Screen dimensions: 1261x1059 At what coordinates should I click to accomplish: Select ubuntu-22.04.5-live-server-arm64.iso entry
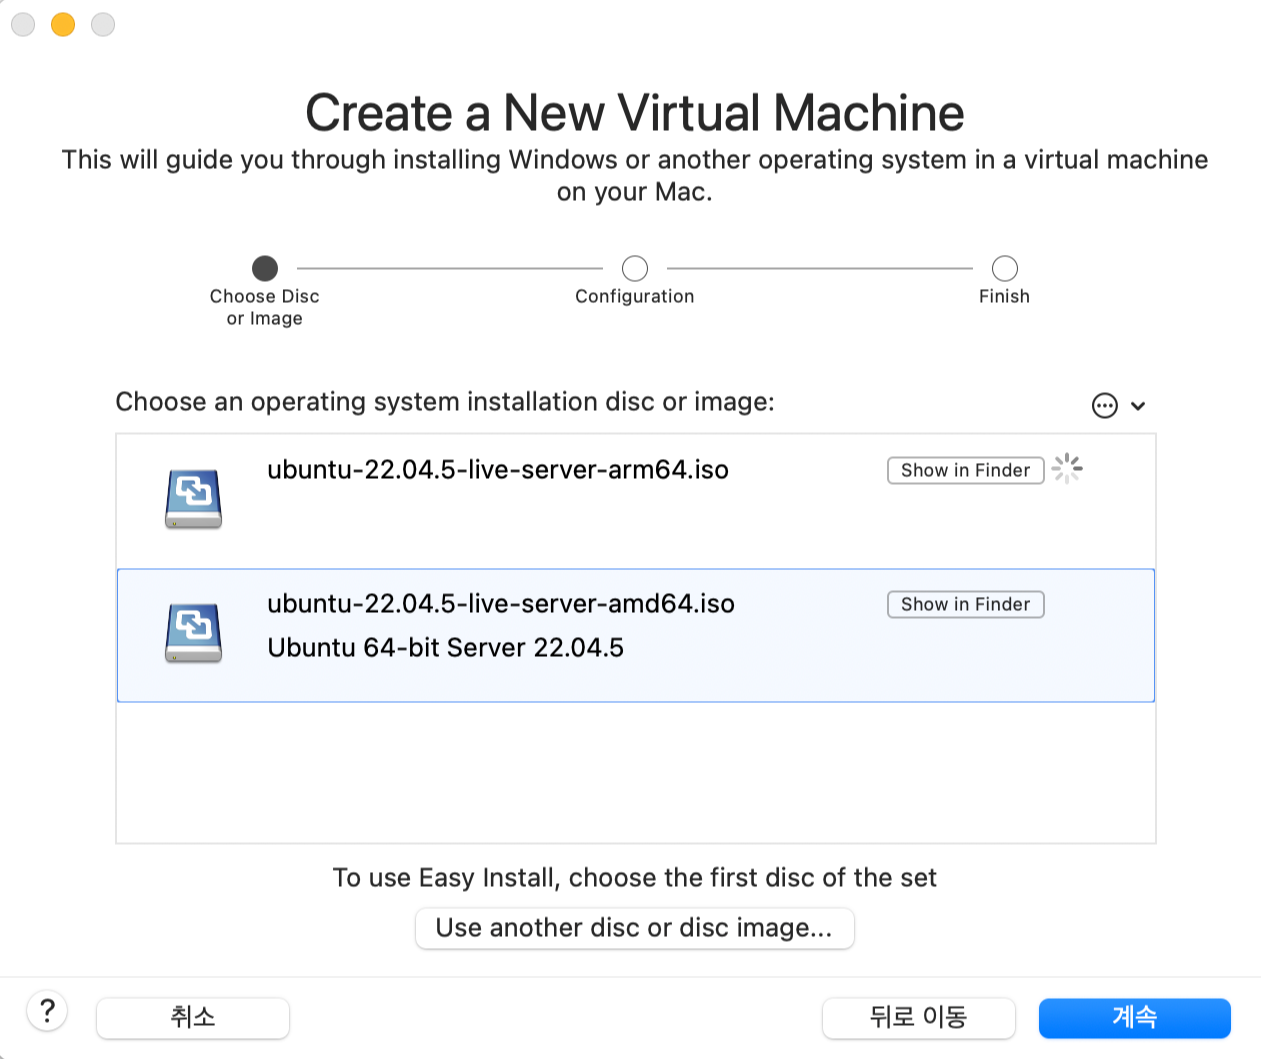[x=636, y=501]
